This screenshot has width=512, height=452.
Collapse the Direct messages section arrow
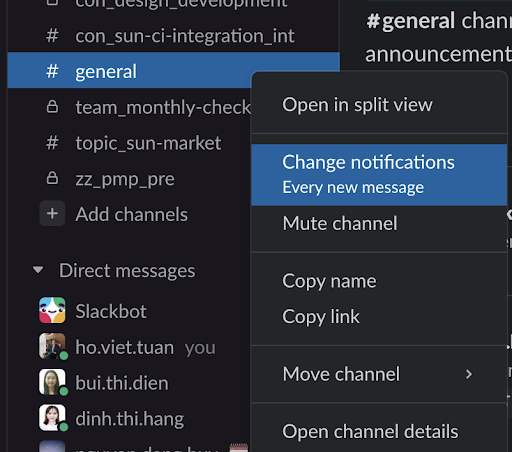coord(38,269)
